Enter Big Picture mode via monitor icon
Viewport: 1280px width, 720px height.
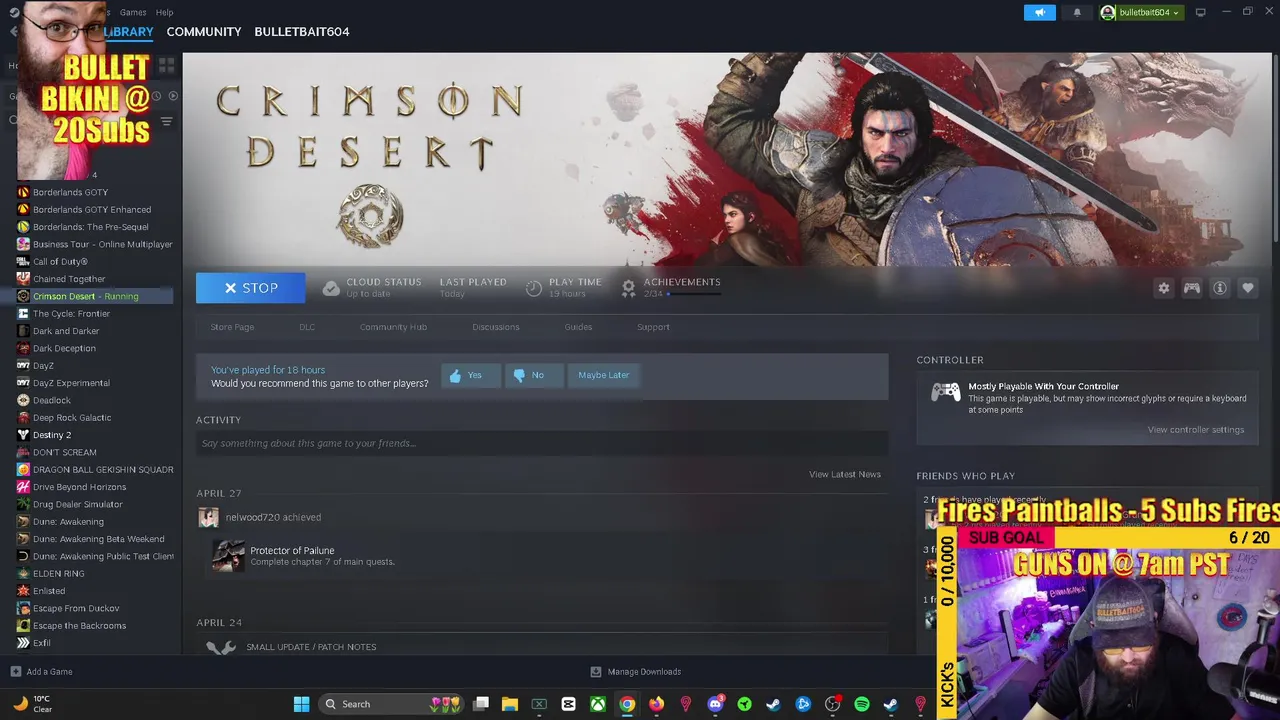tap(1200, 12)
